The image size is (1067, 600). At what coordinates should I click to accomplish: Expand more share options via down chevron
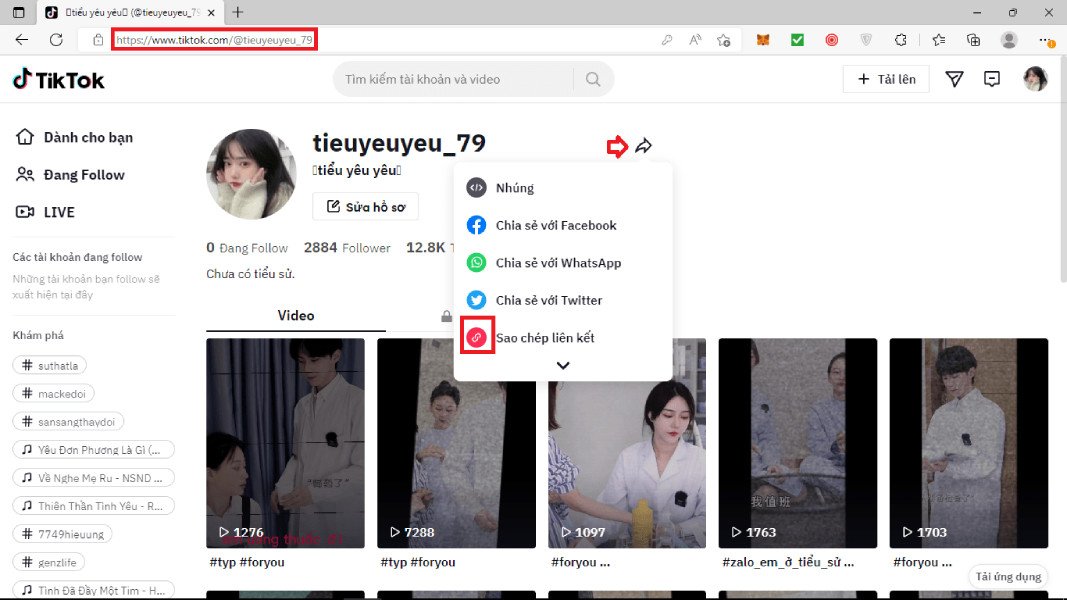pyautogui.click(x=563, y=366)
